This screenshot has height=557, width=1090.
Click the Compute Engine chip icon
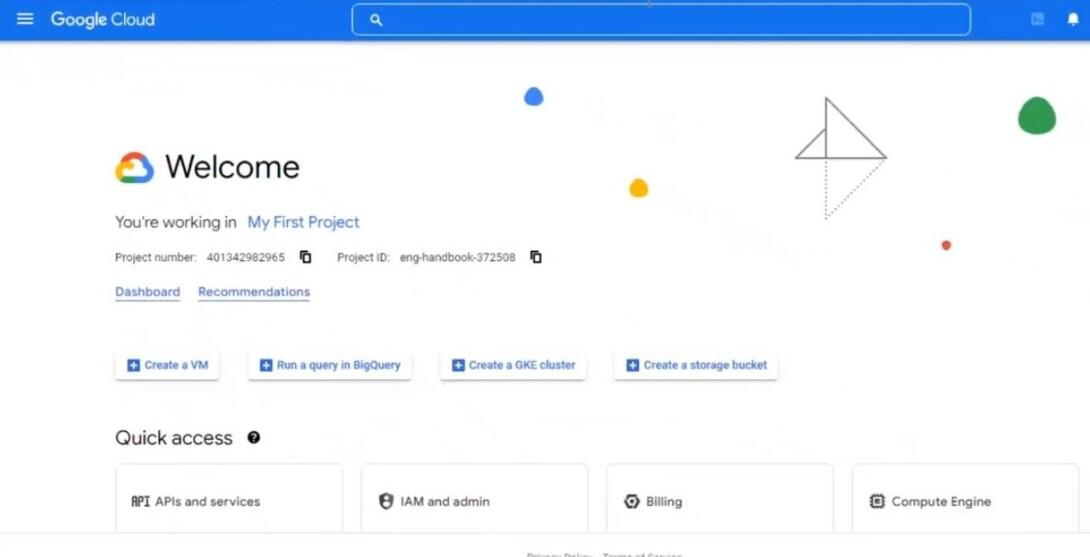[x=877, y=501]
